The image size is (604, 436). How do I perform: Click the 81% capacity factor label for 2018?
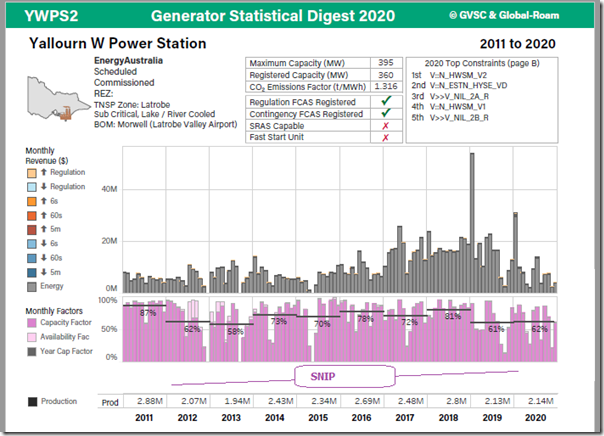click(x=453, y=316)
